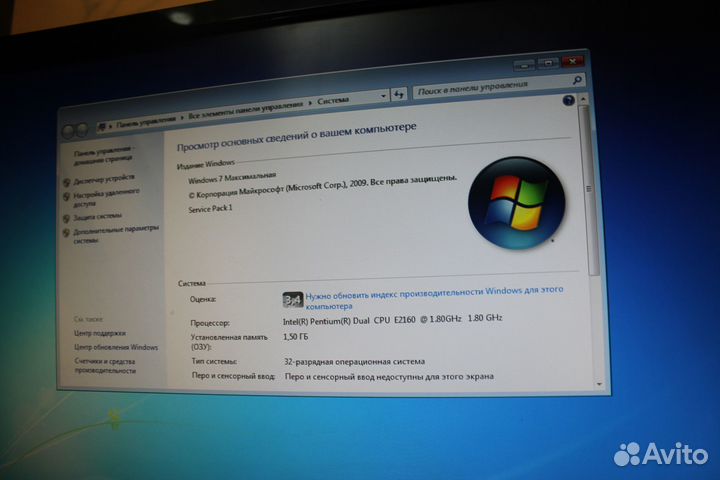Select Панель управления breadcrumb segment
The height and width of the screenshot is (480, 720).
pos(146,121)
